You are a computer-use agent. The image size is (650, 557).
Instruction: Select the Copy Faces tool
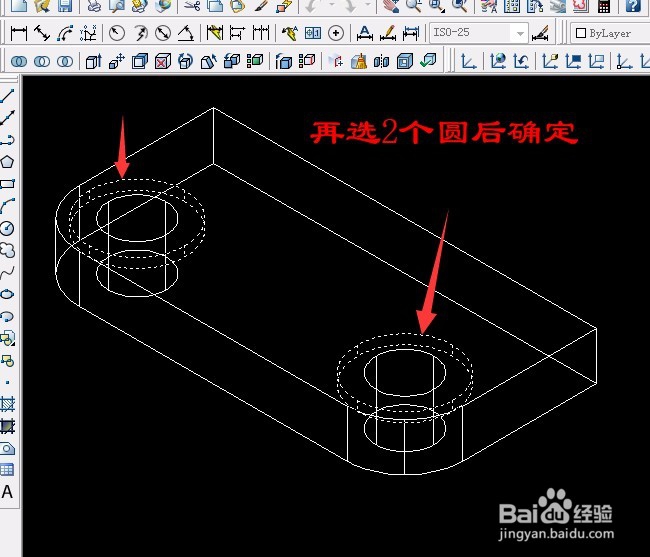[232, 62]
